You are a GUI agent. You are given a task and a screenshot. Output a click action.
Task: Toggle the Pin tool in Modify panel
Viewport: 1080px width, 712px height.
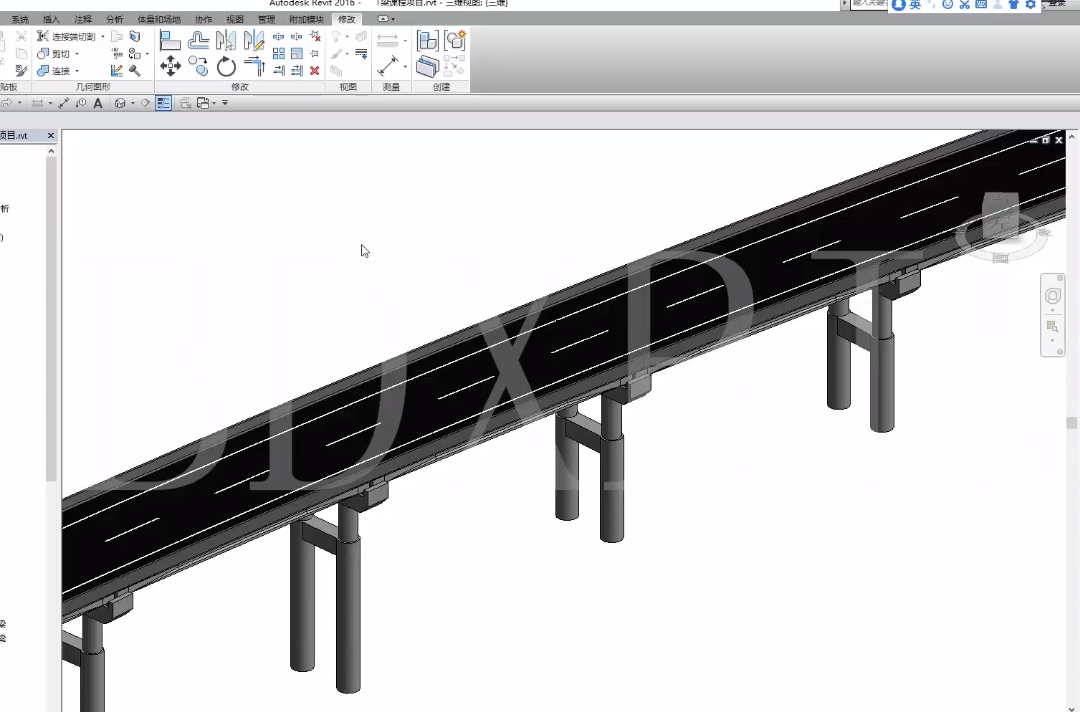(x=315, y=53)
